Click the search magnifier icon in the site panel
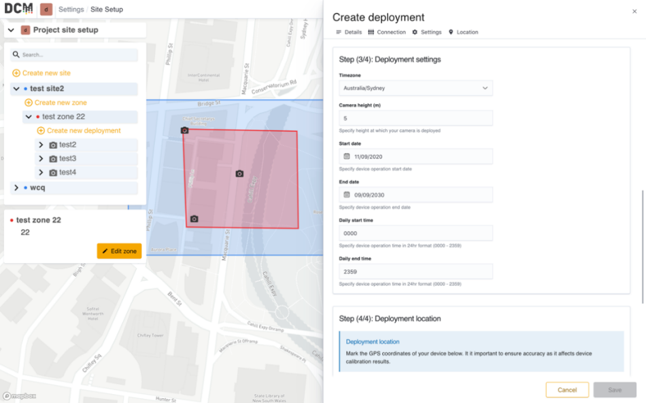The width and height of the screenshot is (646, 403). point(16,54)
